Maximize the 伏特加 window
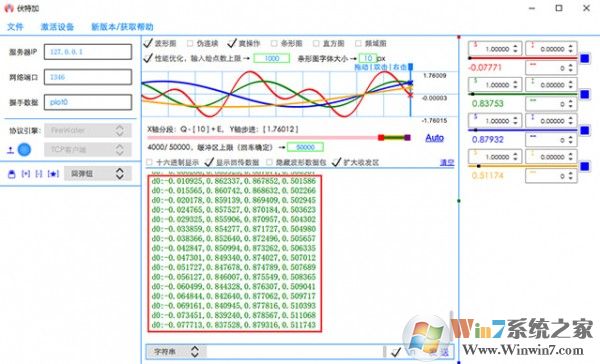 [559, 8]
